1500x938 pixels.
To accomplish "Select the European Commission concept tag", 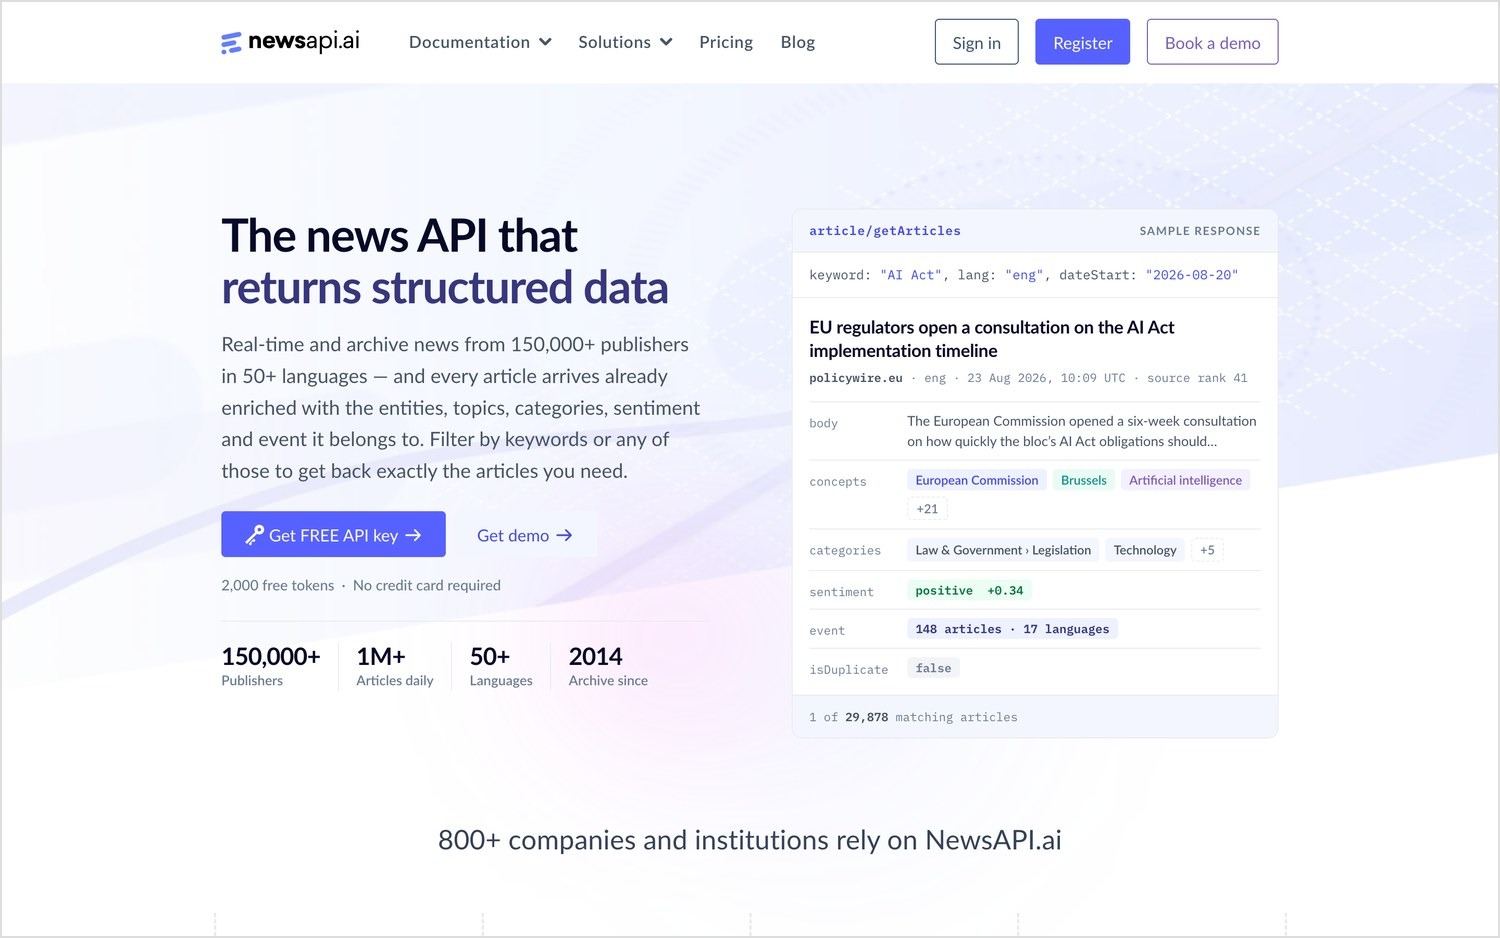I will coord(977,480).
